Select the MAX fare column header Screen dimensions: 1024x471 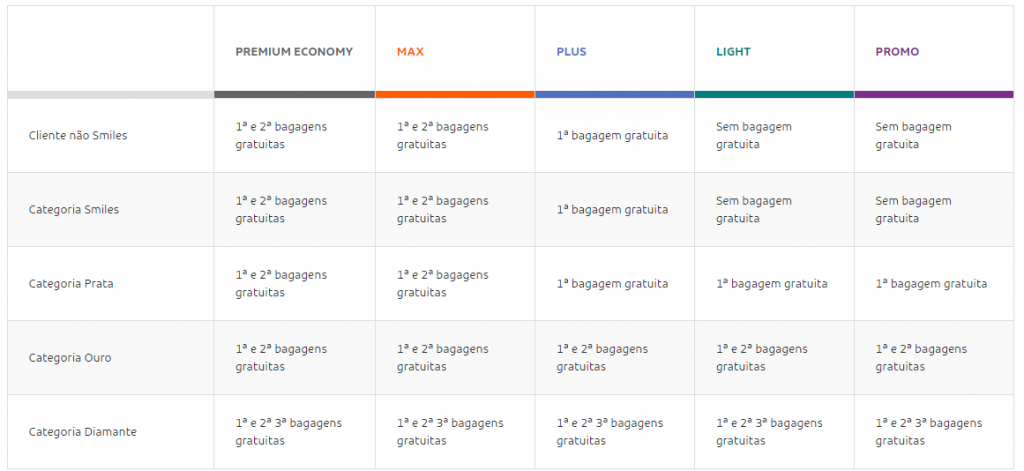coord(410,52)
